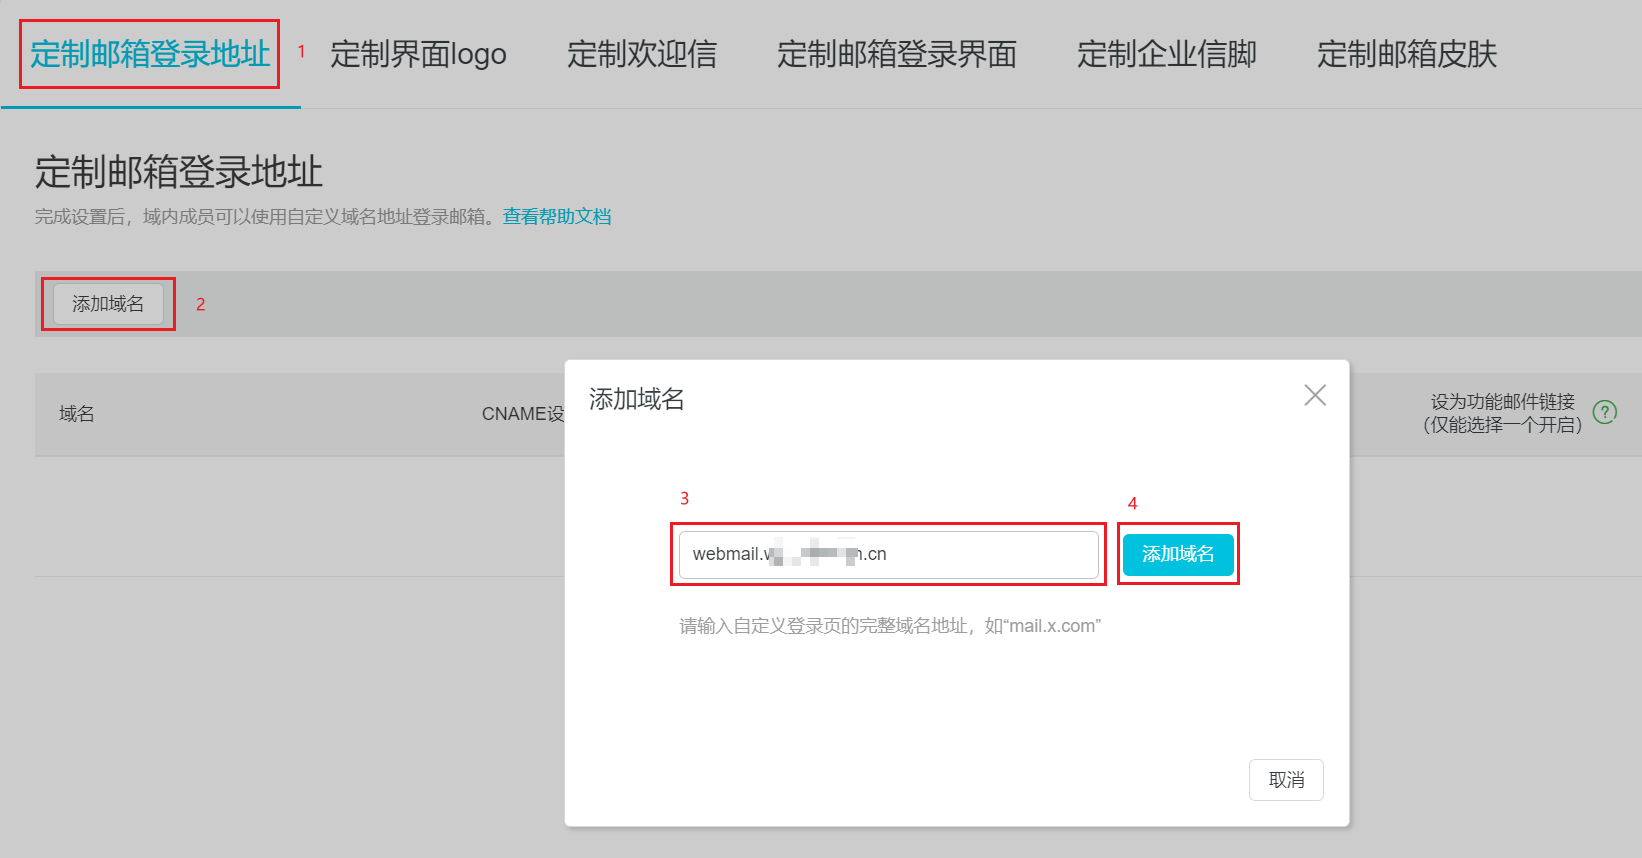
Task: Select the 定制企业信脚 tab
Action: (x=1166, y=54)
